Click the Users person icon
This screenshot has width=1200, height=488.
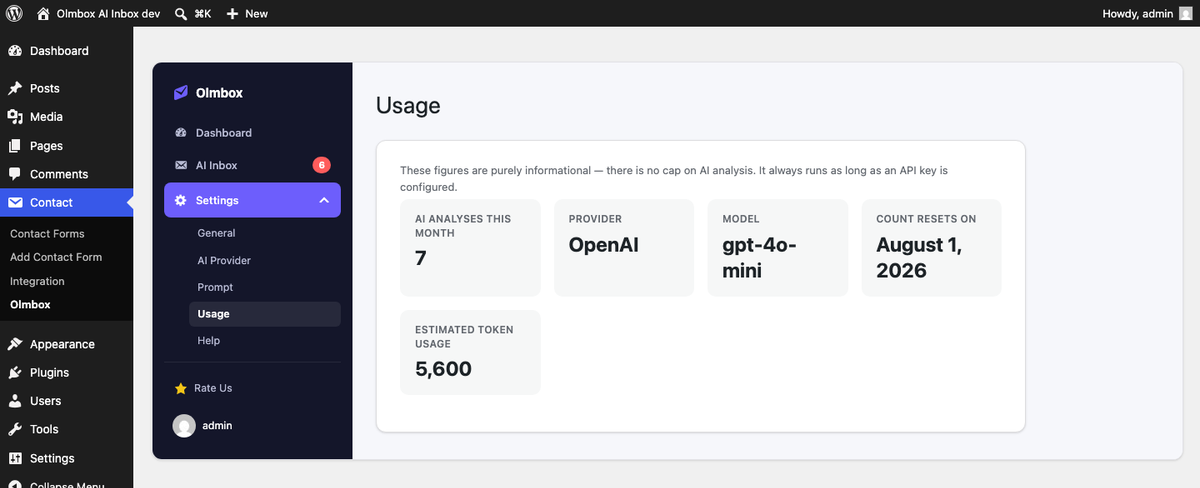pos(15,401)
